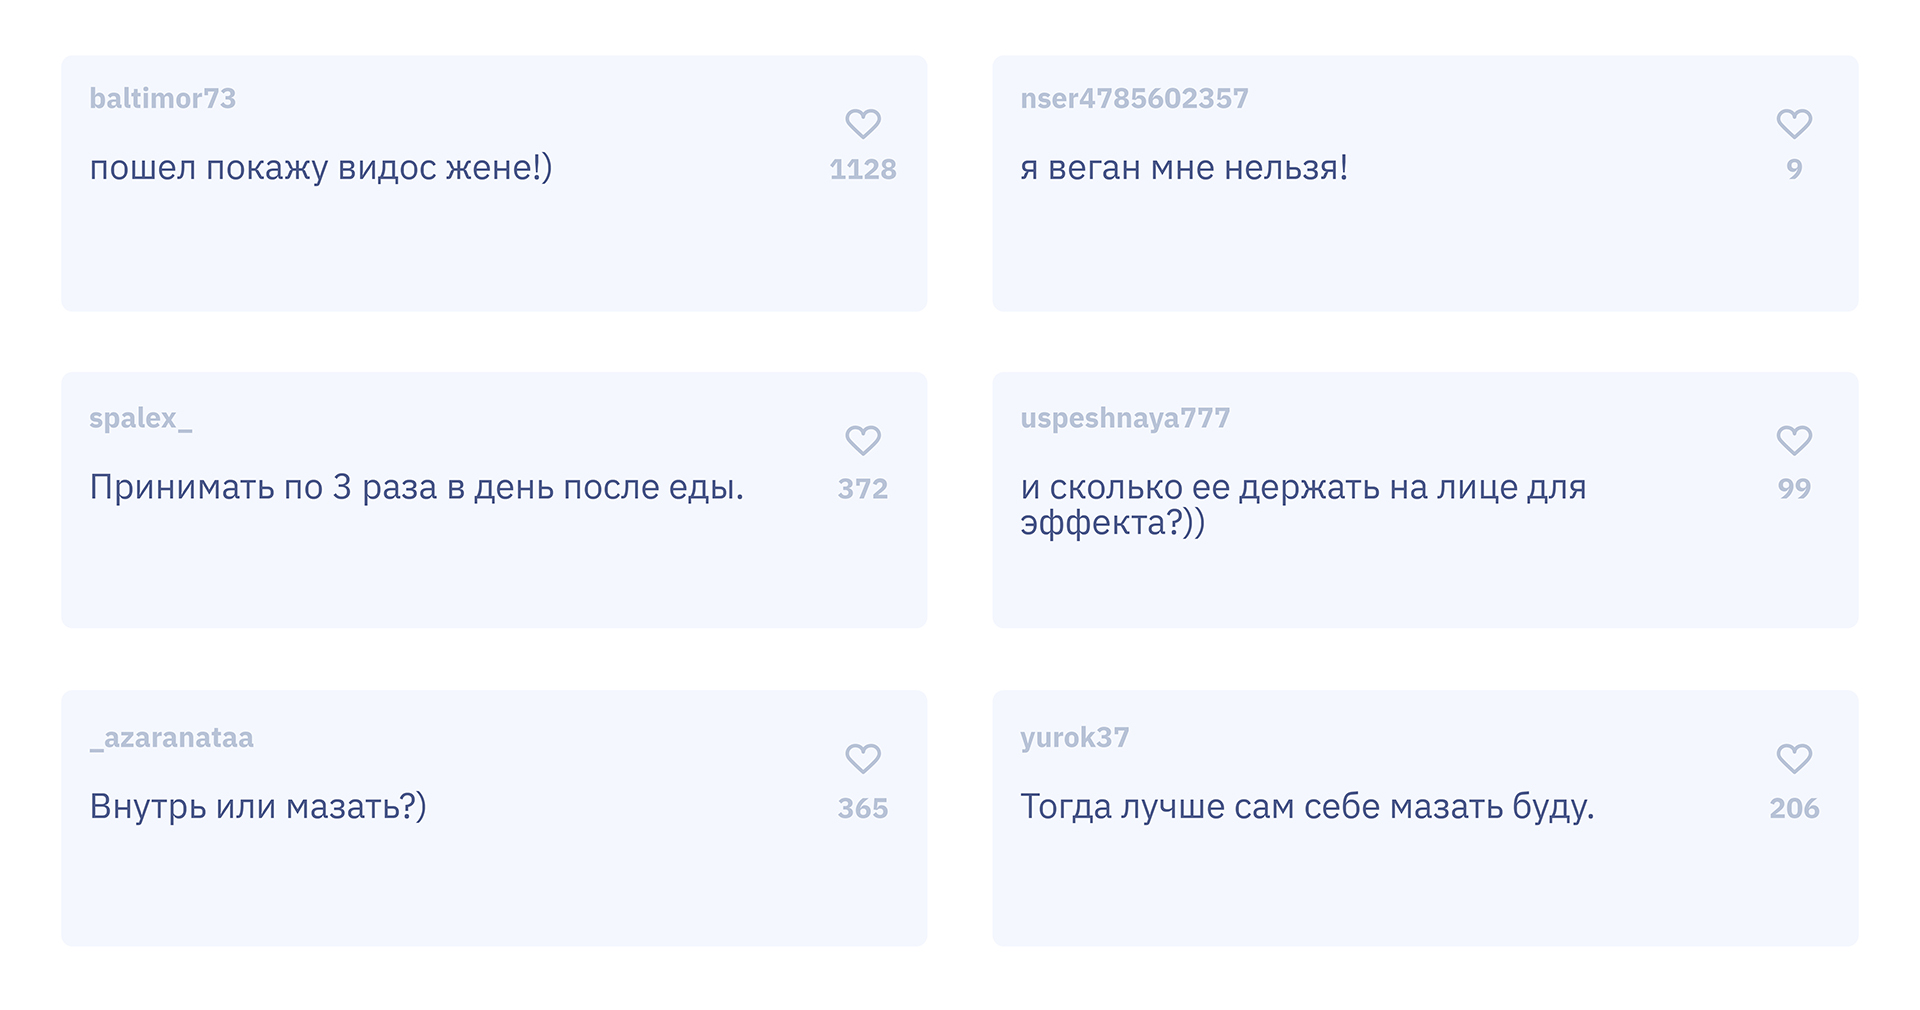1920x1010 pixels.
Task: Click the 206 likes number
Action: 1793,808
